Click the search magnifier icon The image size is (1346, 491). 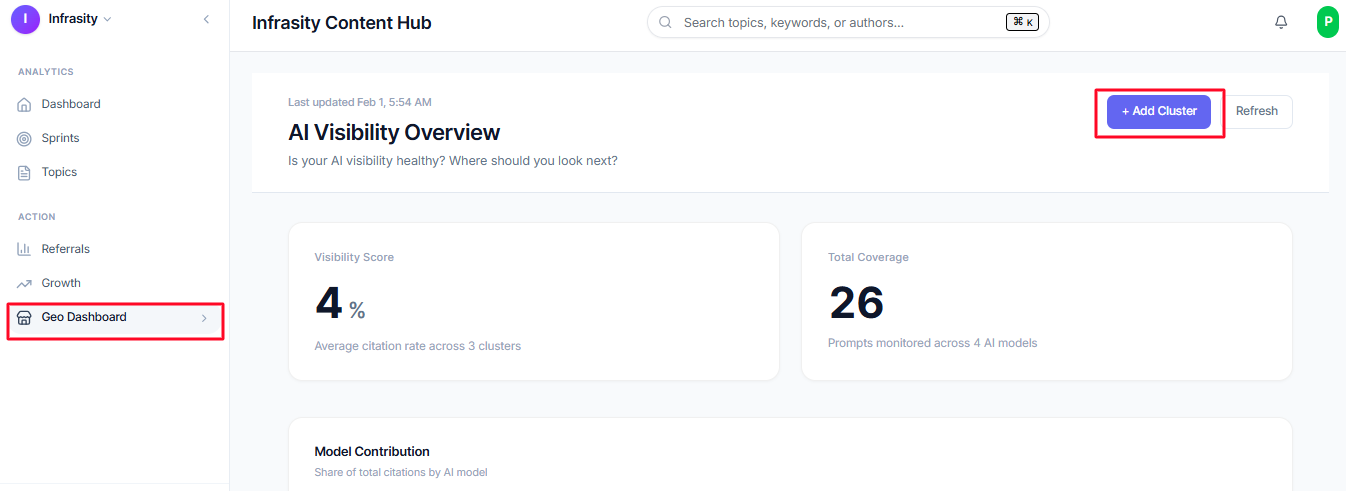[x=665, y=22]
